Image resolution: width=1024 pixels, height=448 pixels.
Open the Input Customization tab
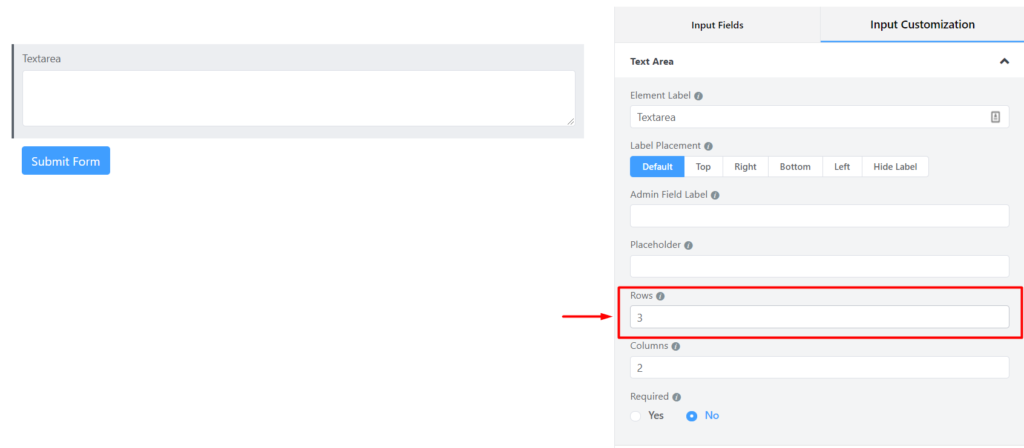pyautogui.click(x=922, y=25)
